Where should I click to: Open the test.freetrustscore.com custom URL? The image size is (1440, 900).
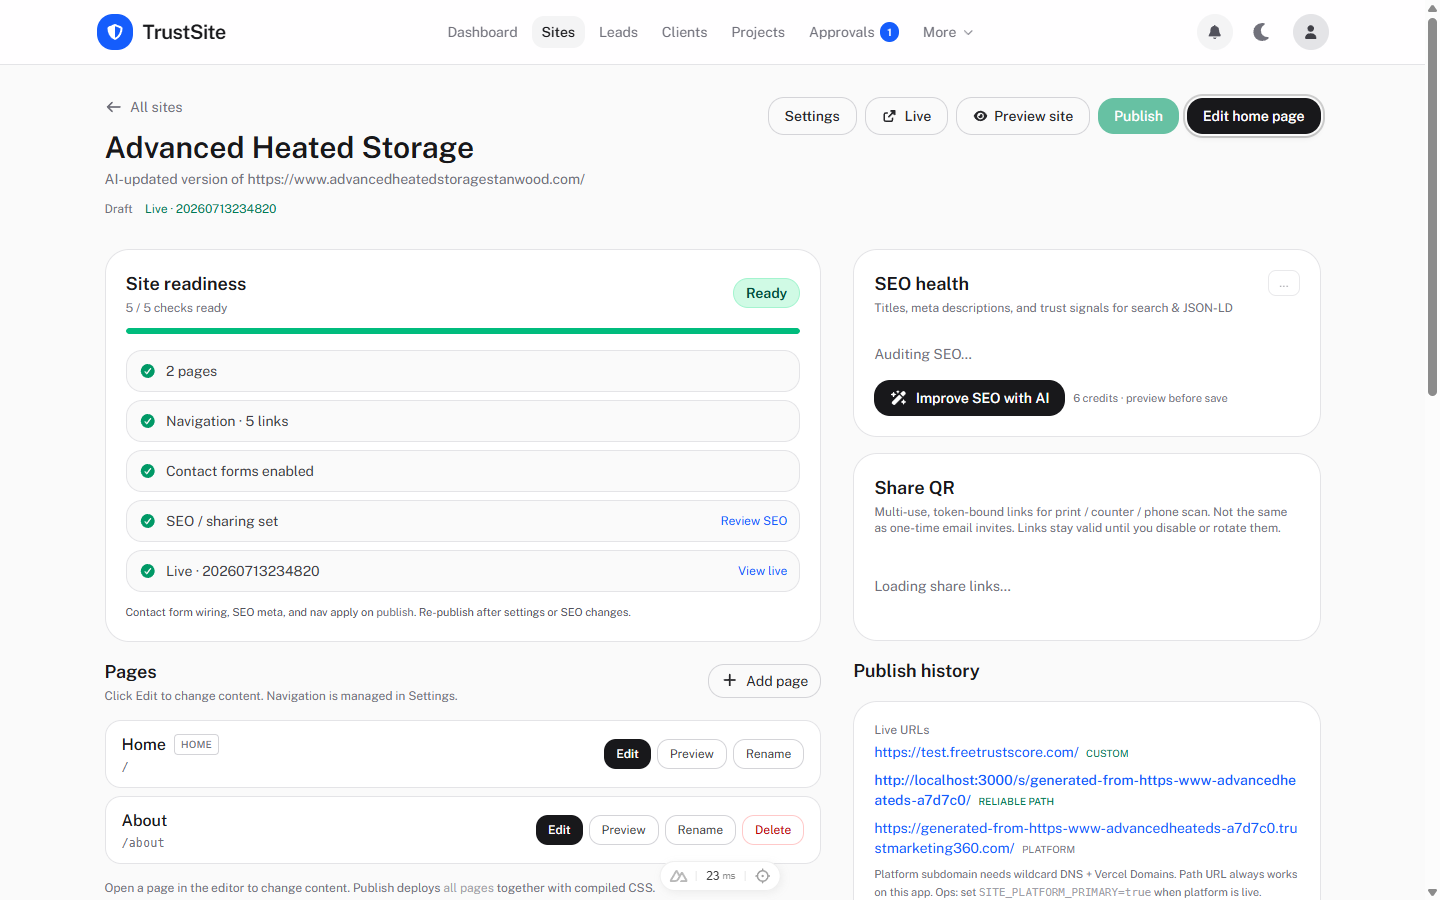(976, 752)
